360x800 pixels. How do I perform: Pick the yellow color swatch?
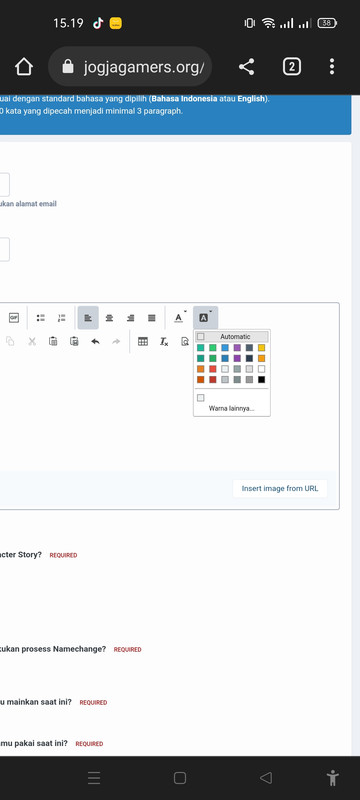pyautogui.click(x=262, y=348)
